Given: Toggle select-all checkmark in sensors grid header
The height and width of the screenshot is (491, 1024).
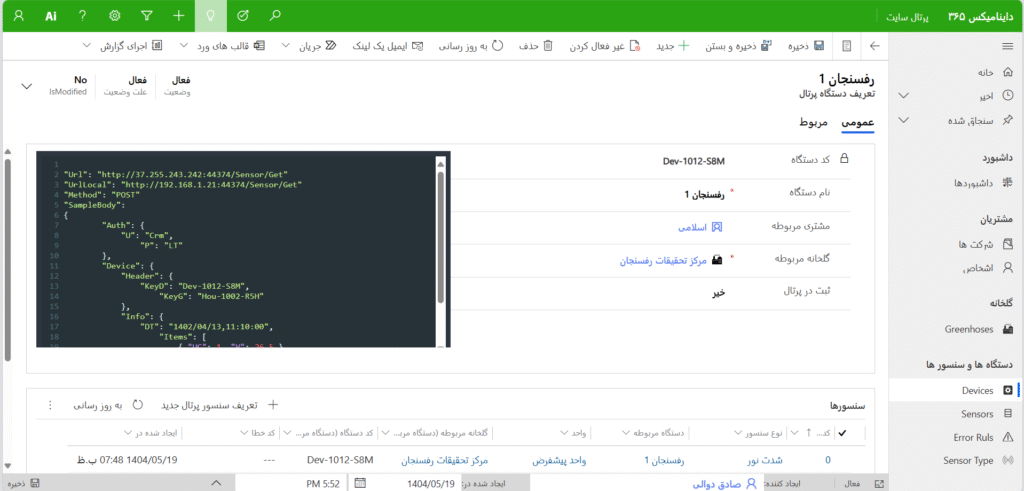Looking at the screenshot, I should coord(842,433).
